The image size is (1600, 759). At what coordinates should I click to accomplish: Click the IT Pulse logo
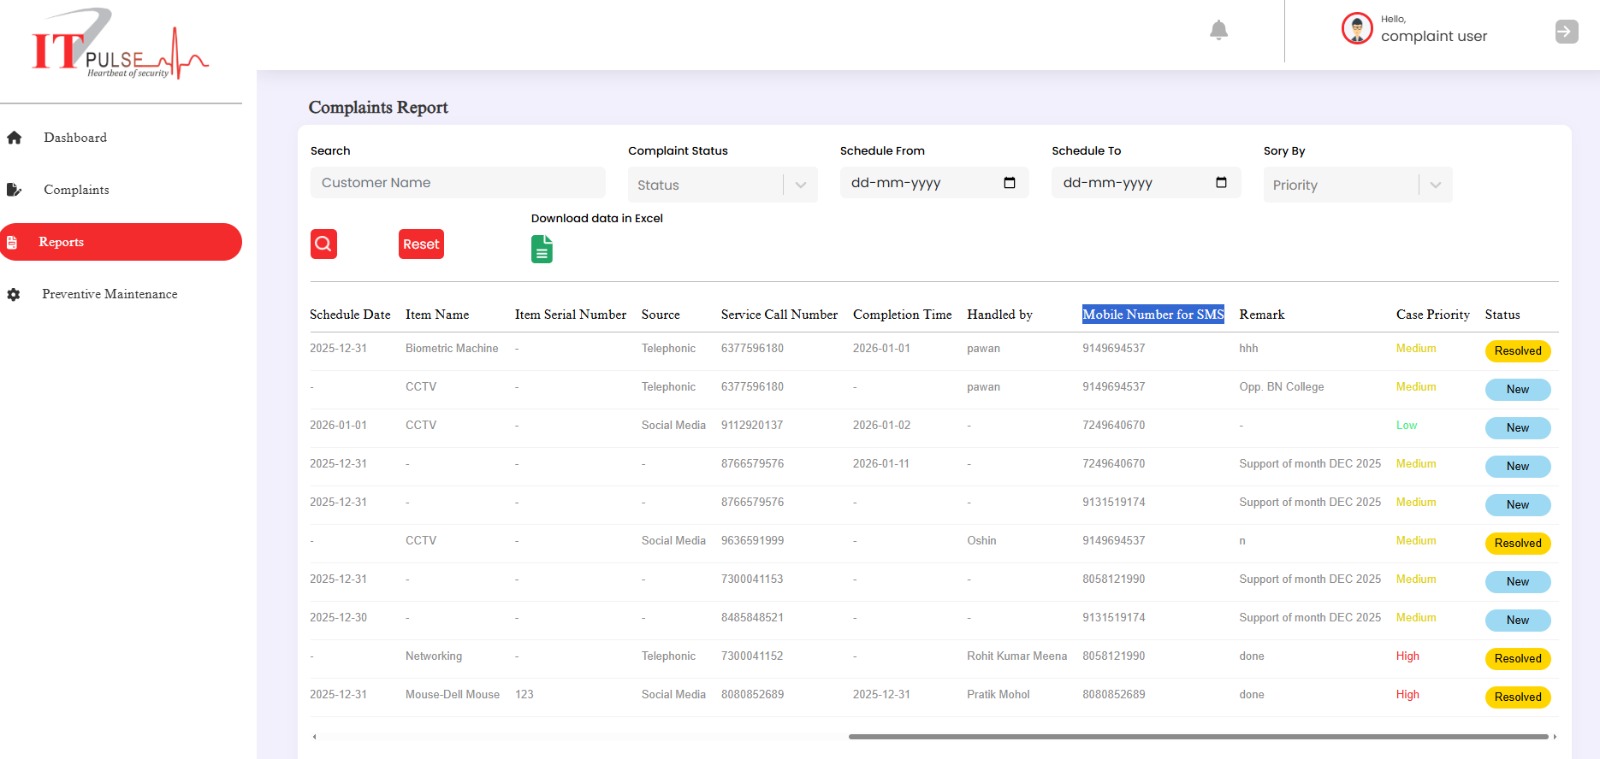pyautogui.click(x=120, y=45)
